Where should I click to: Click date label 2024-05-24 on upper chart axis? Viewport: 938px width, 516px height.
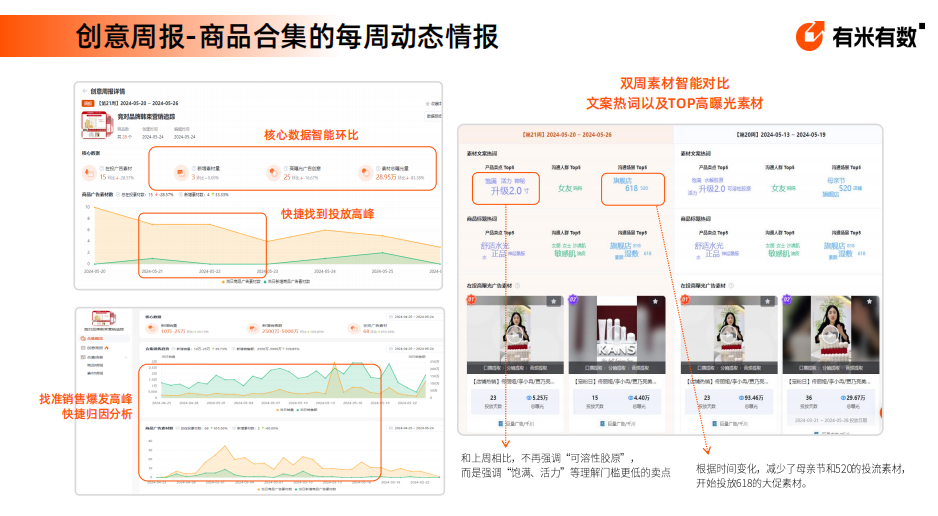(325, 271)
